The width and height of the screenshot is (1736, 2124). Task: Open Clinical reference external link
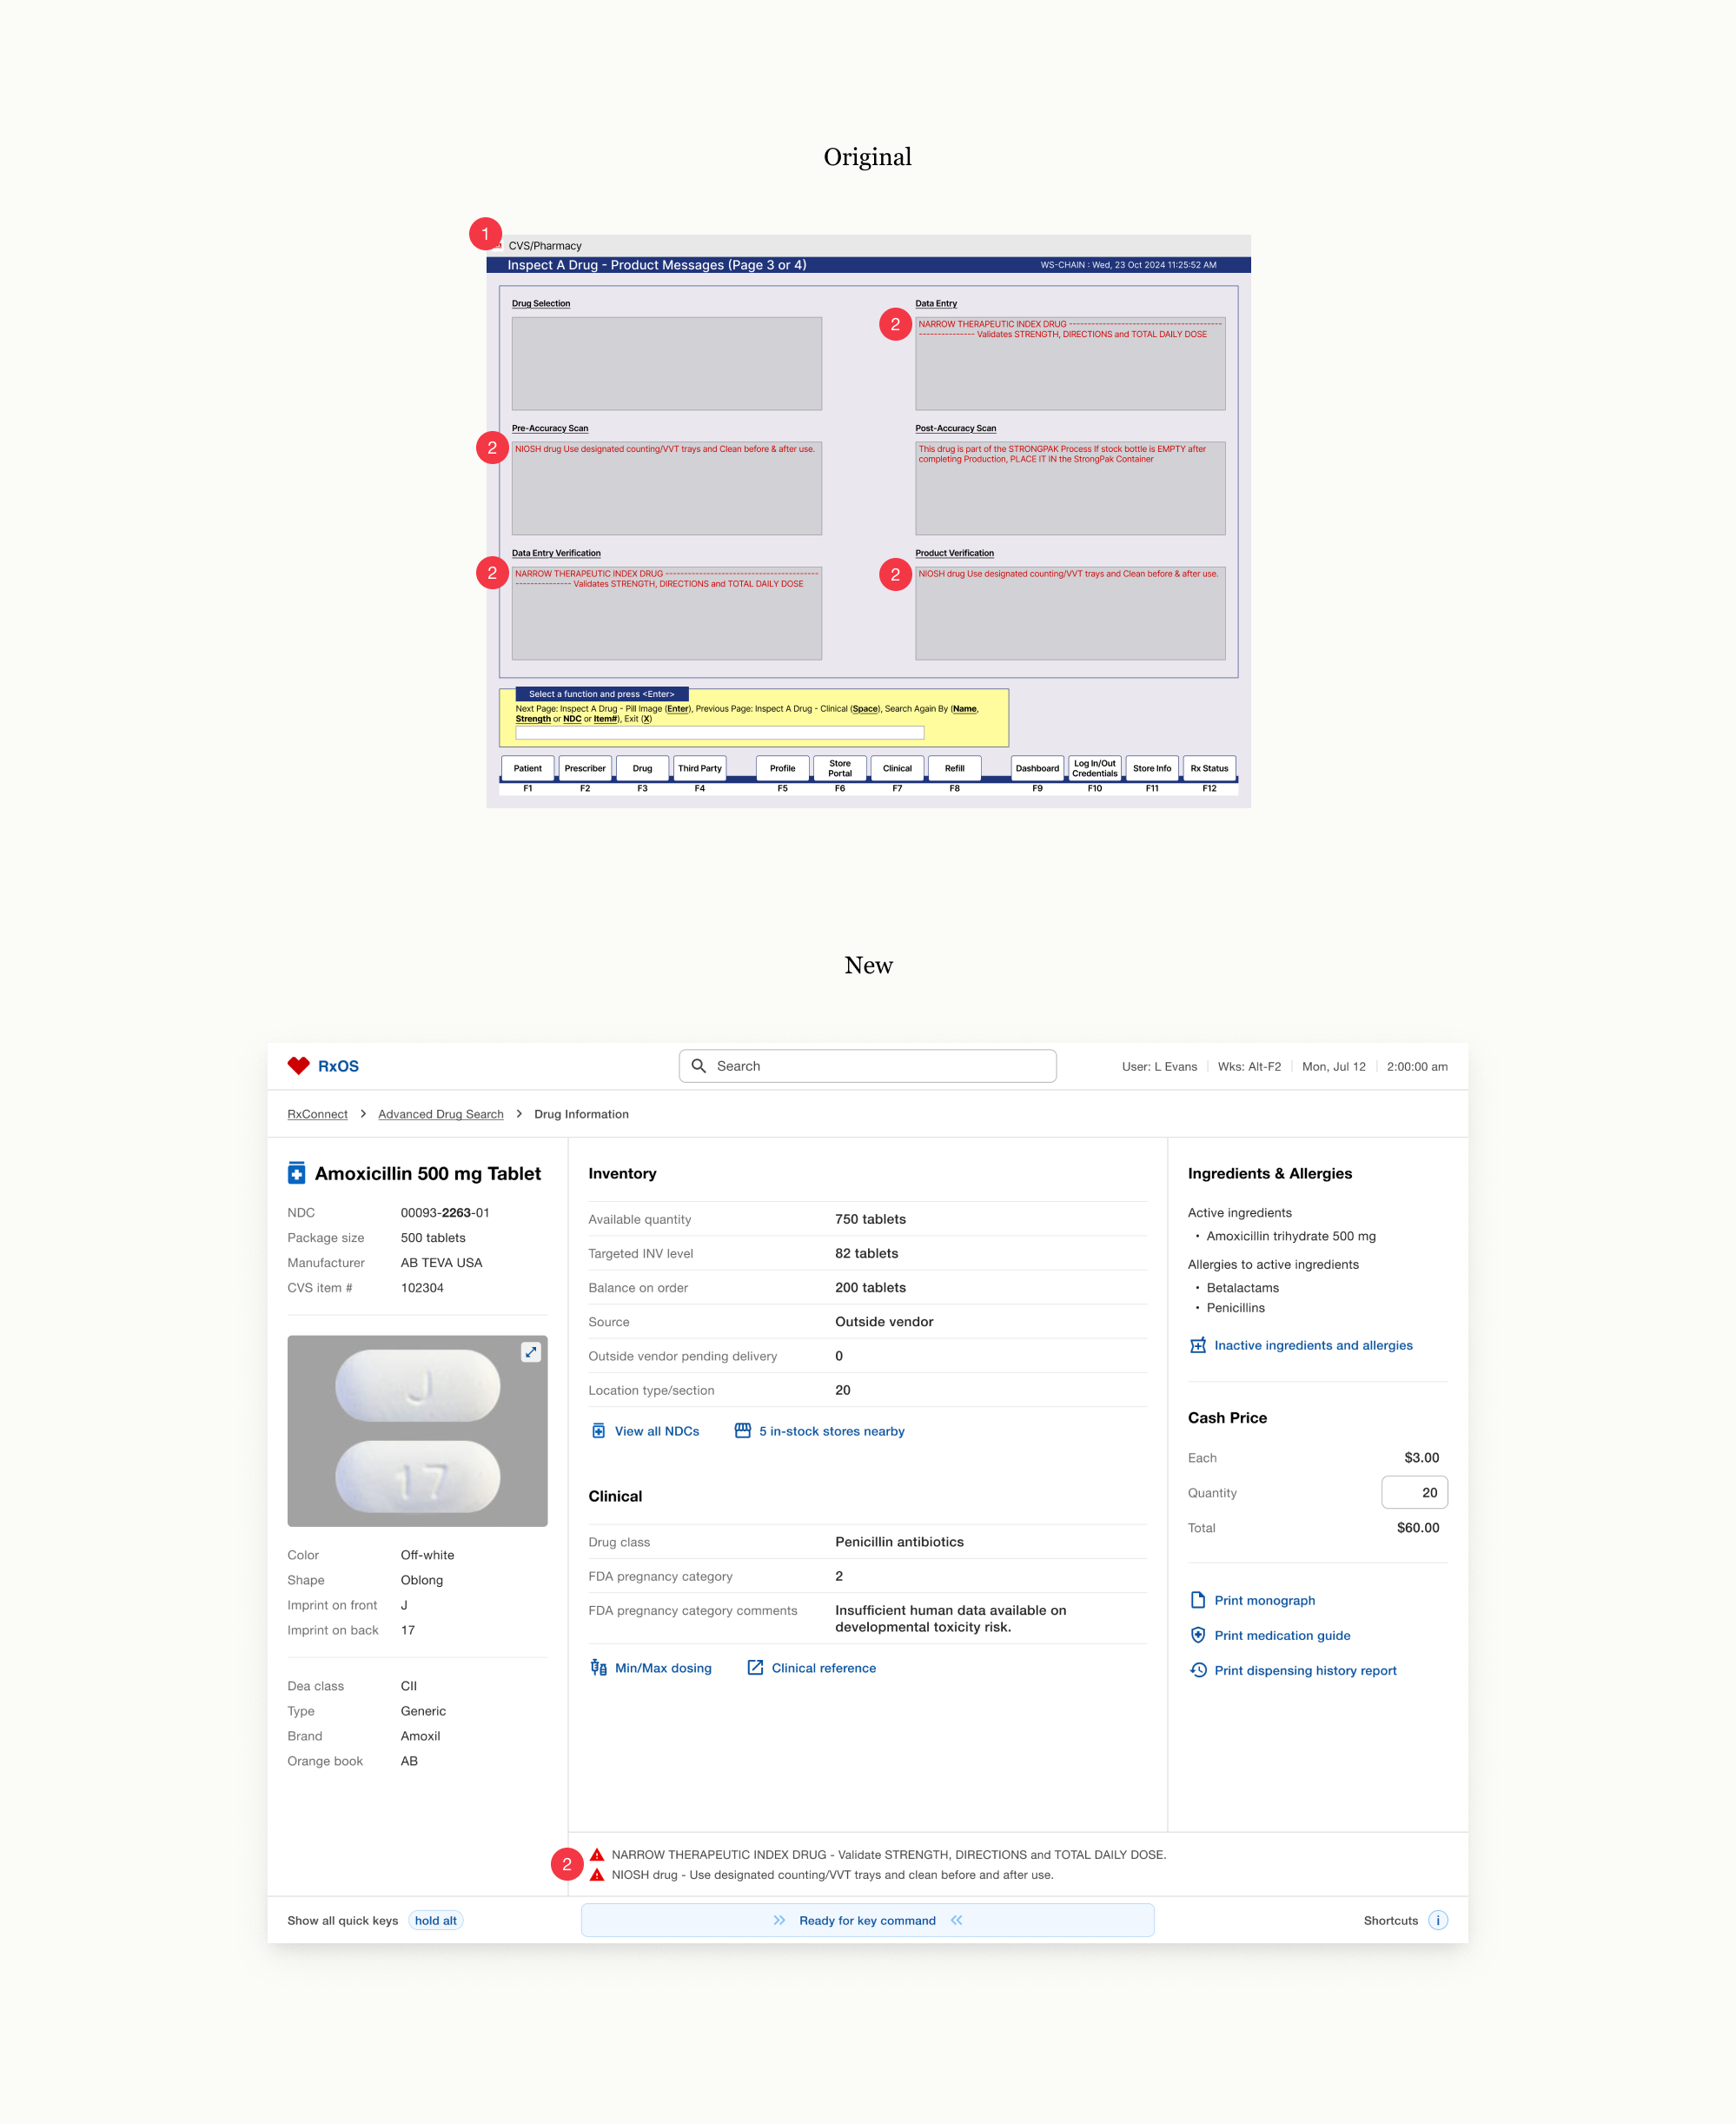click(x=822, y=1668)
